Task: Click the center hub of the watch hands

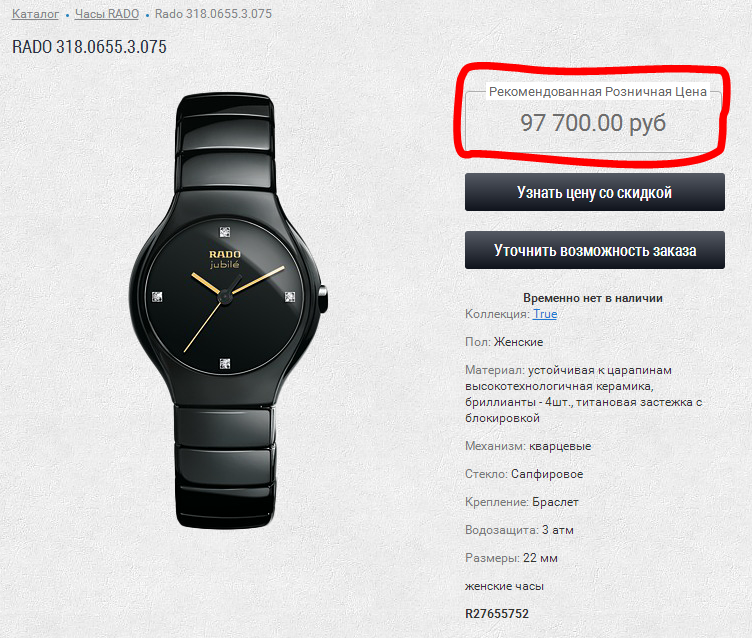Action: point(224,297)
